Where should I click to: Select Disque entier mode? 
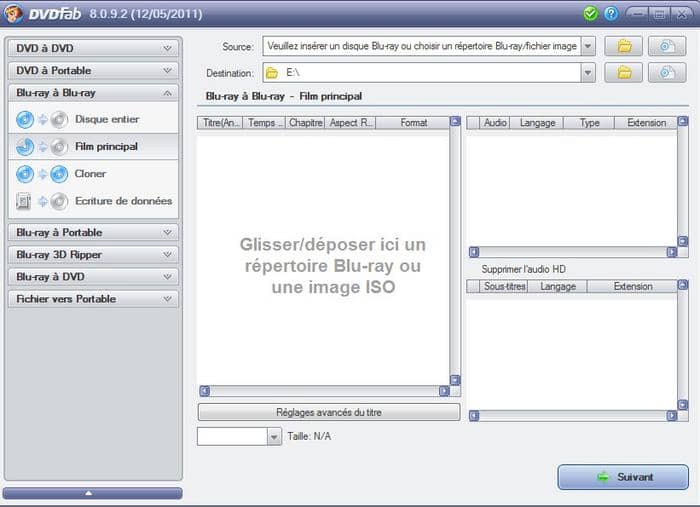(93, 120)
